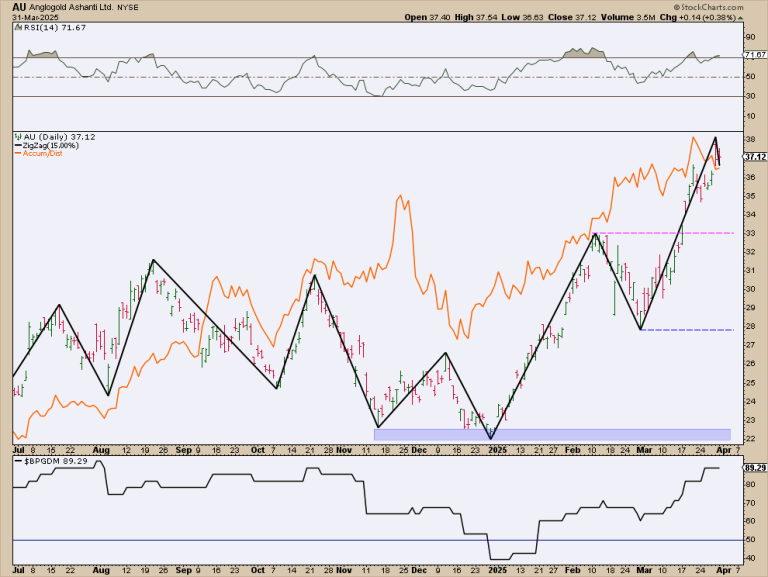
Task: Click the ZigZag(15.00%) legend label
Action: tap(51, 145)
